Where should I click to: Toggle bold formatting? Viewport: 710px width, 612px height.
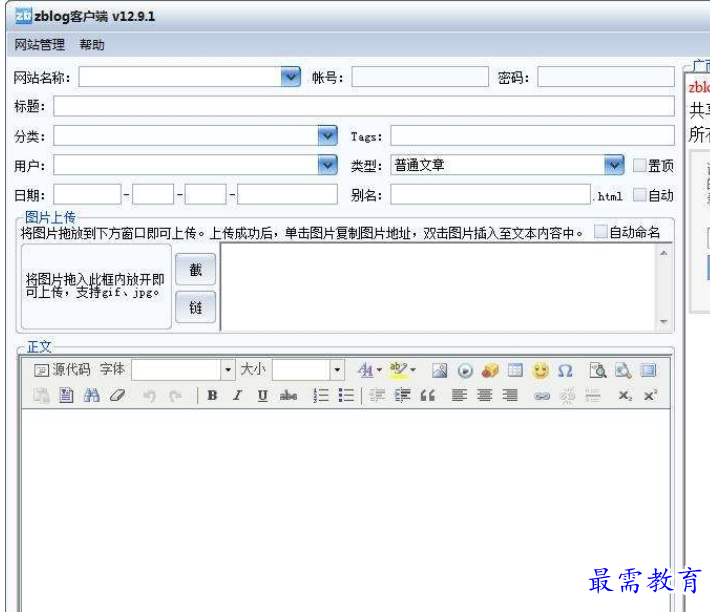[x=212, y=396]
